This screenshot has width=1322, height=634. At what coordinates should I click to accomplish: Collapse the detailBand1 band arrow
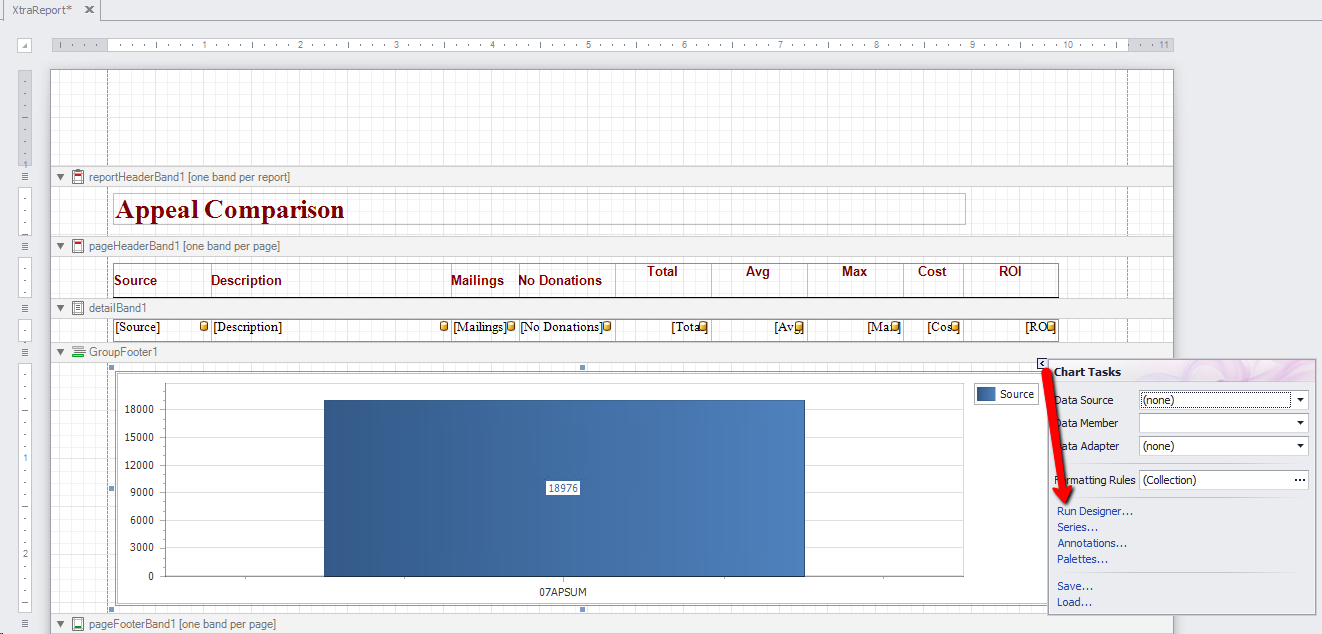[61, 308]
